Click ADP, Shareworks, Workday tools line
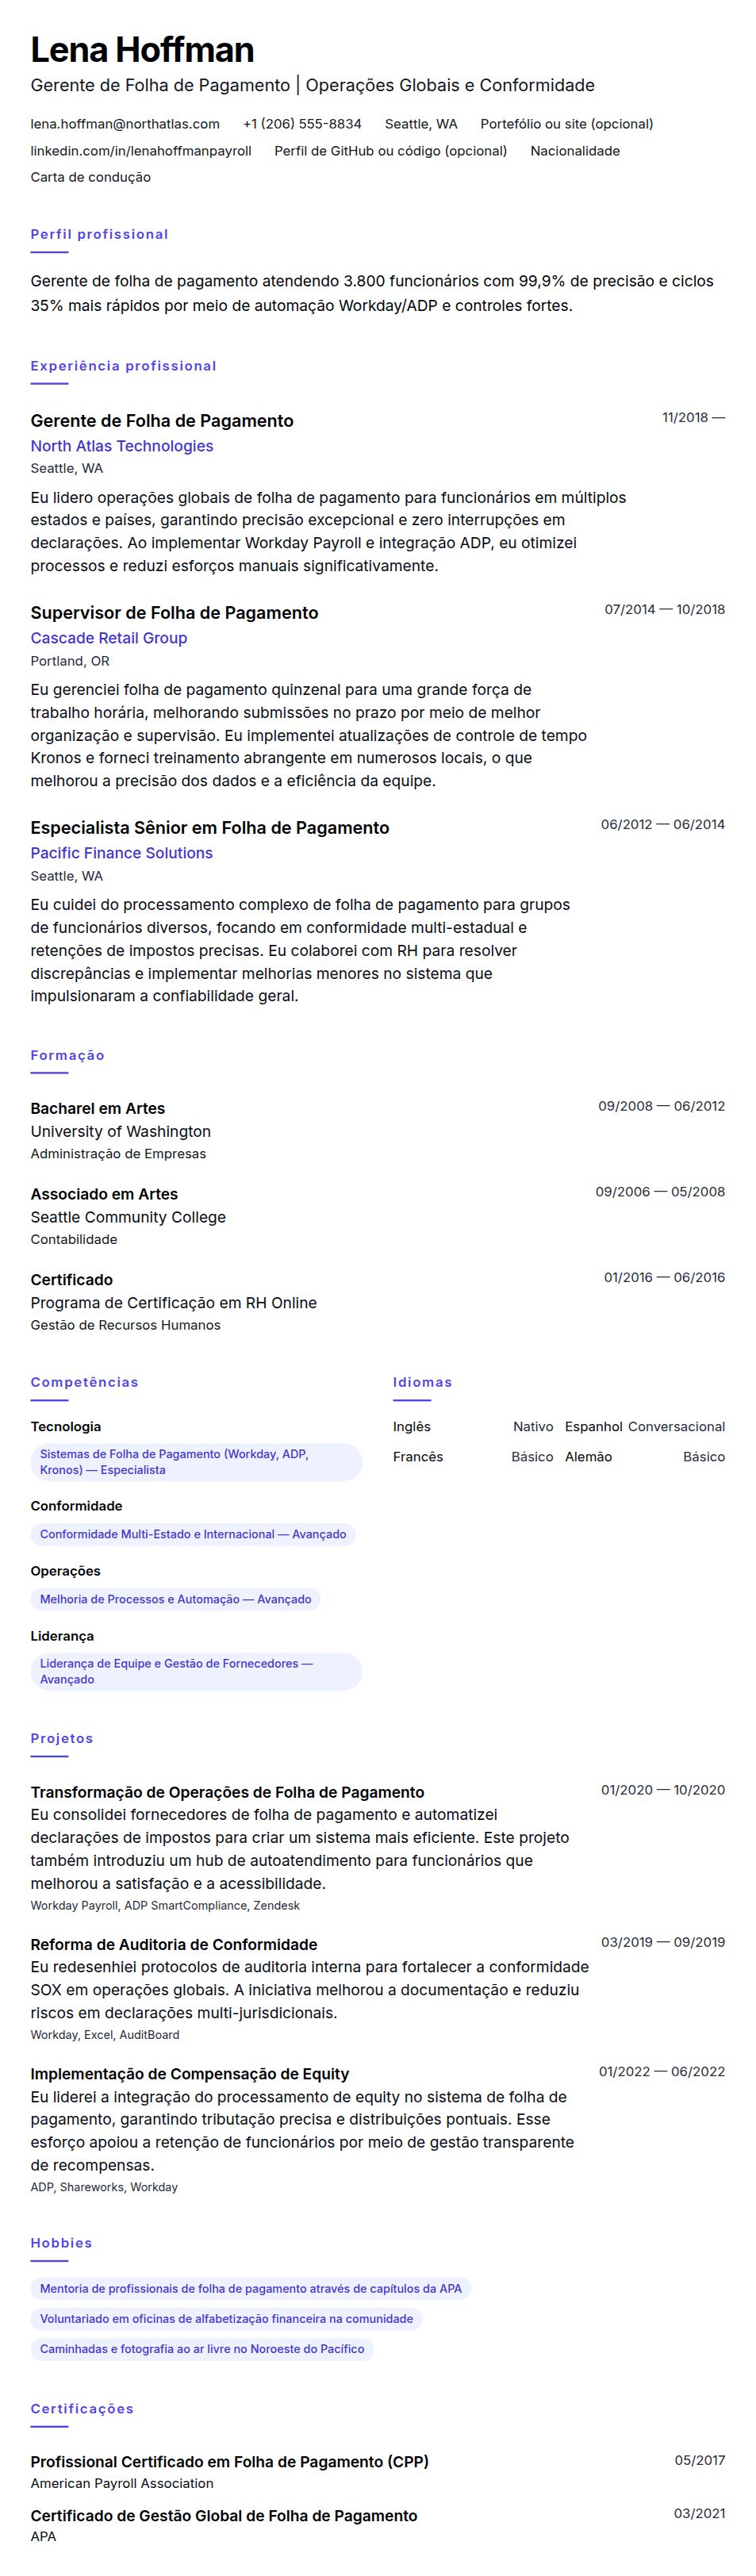The image size is (756, 2576). pyautogui.click(x=104, y=2187)
